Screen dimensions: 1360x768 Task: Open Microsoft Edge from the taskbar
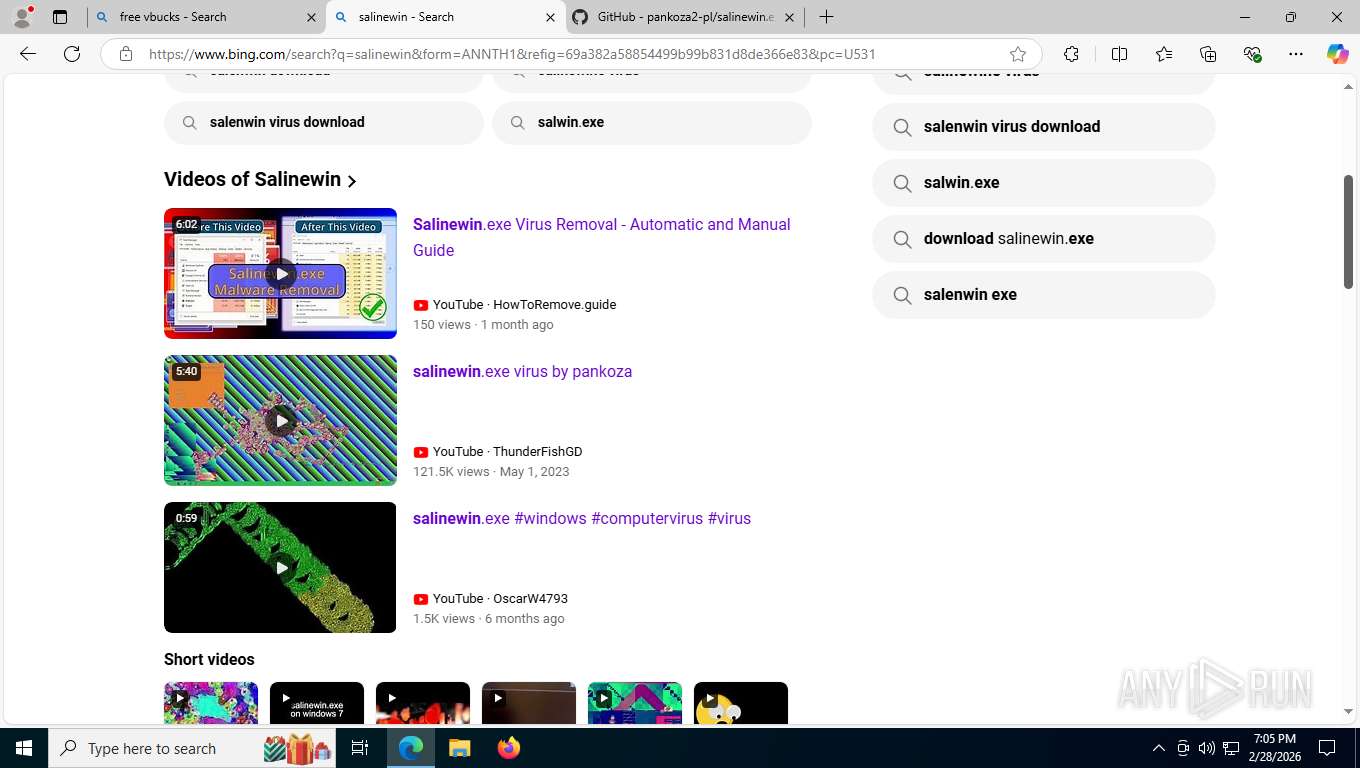[x=411, y=748]
